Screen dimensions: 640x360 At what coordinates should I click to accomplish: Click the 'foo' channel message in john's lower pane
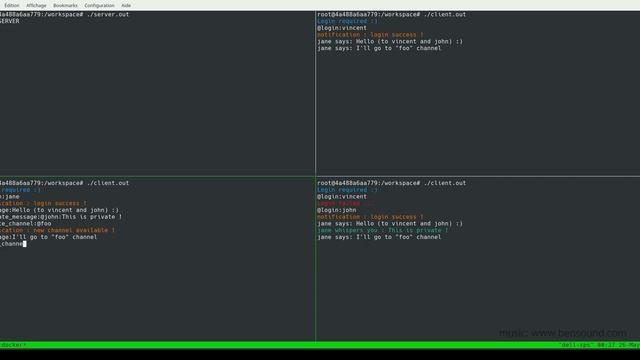(379, 237)
